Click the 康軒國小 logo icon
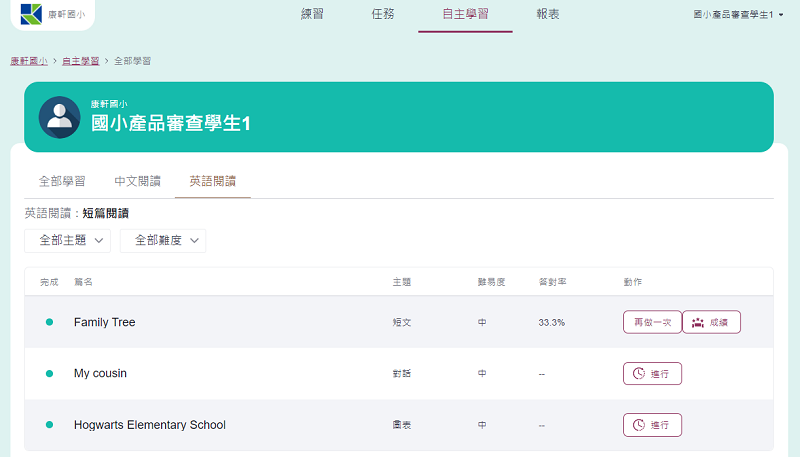Viewport: 800px width, 457px height. click(x=32, y=14)
